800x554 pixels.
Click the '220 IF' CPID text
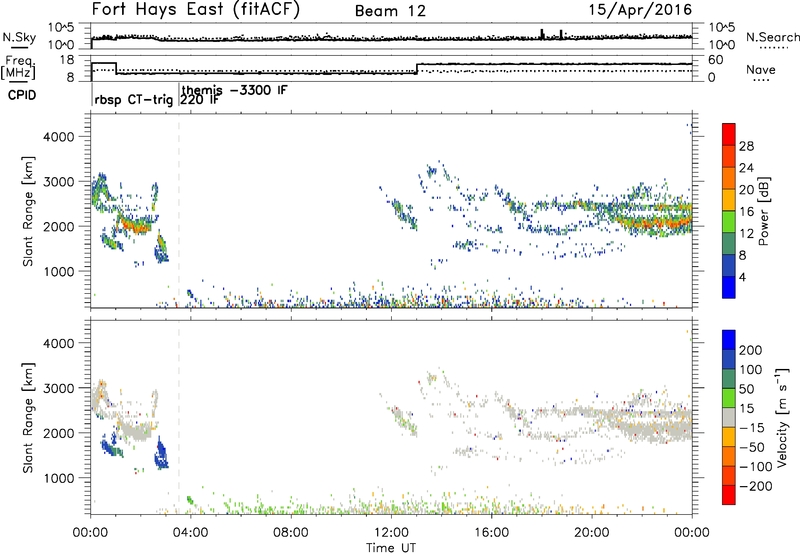pyautogui.click(x=200, y=99)
